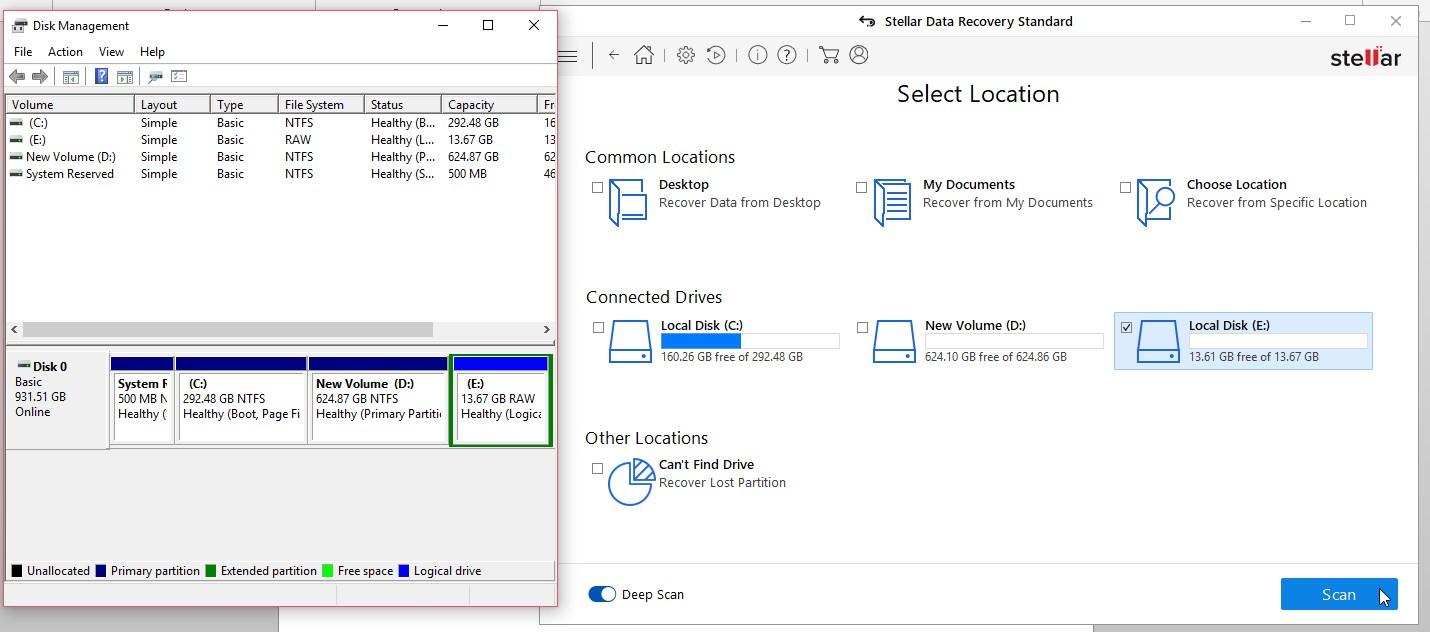
Task: Click the Properties toolbar icon in Disk Management
Action: (x=180, y=77)
